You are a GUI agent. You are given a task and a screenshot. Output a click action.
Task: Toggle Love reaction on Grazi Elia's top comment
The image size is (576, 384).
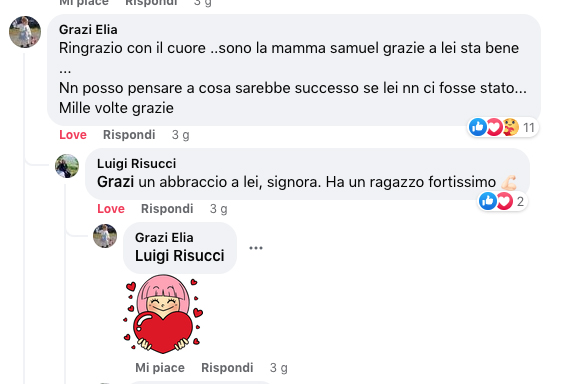[73, 135]
